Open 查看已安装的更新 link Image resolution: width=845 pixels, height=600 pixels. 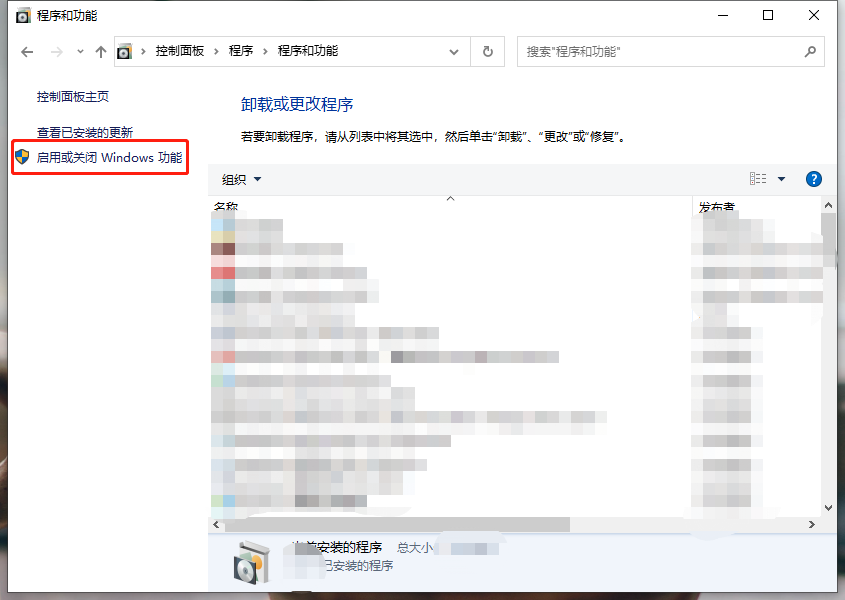pyautogui.click(x=85, y=132)
